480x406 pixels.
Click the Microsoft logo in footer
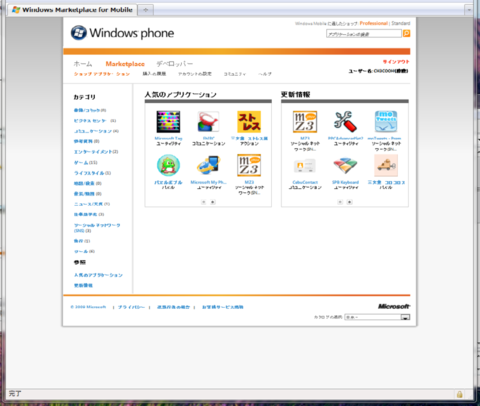point(394,306)
